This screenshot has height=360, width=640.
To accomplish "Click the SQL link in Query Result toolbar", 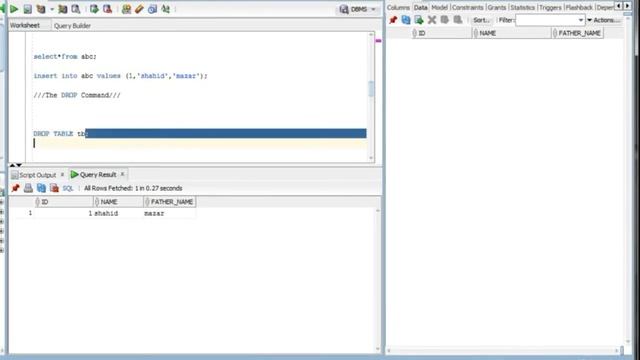I will [x=68, y=189].
